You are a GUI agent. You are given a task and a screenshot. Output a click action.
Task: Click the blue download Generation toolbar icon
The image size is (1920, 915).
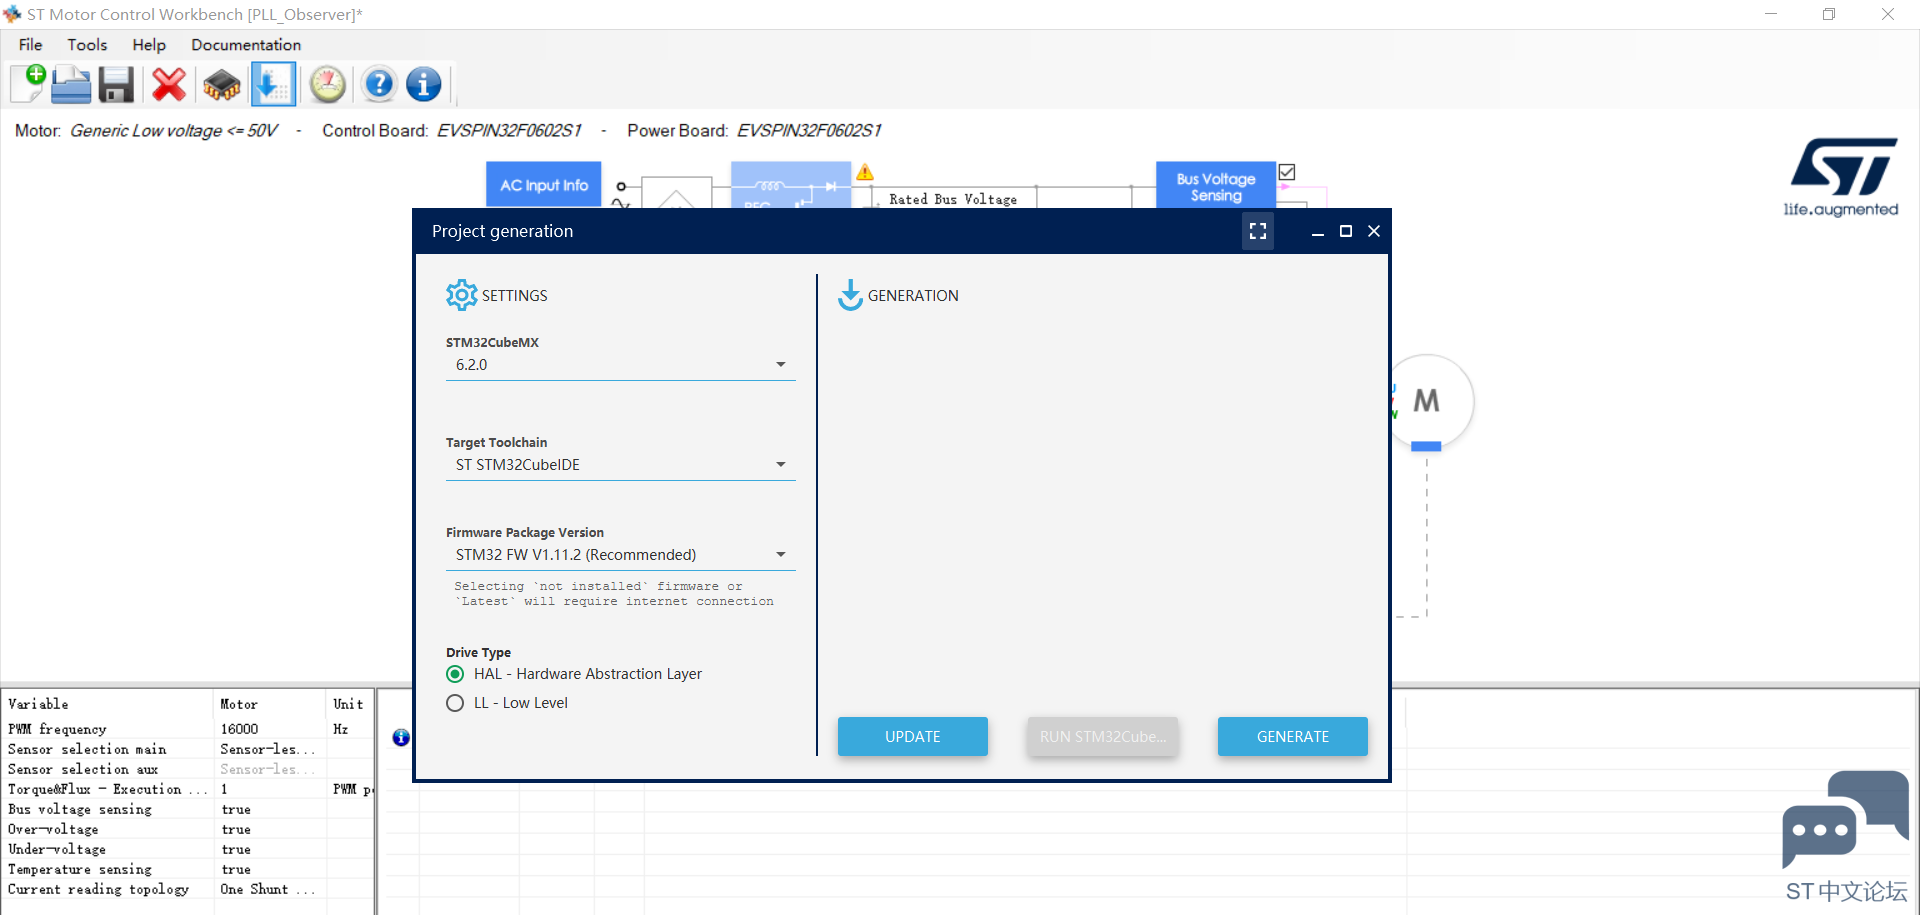[272, 84]
